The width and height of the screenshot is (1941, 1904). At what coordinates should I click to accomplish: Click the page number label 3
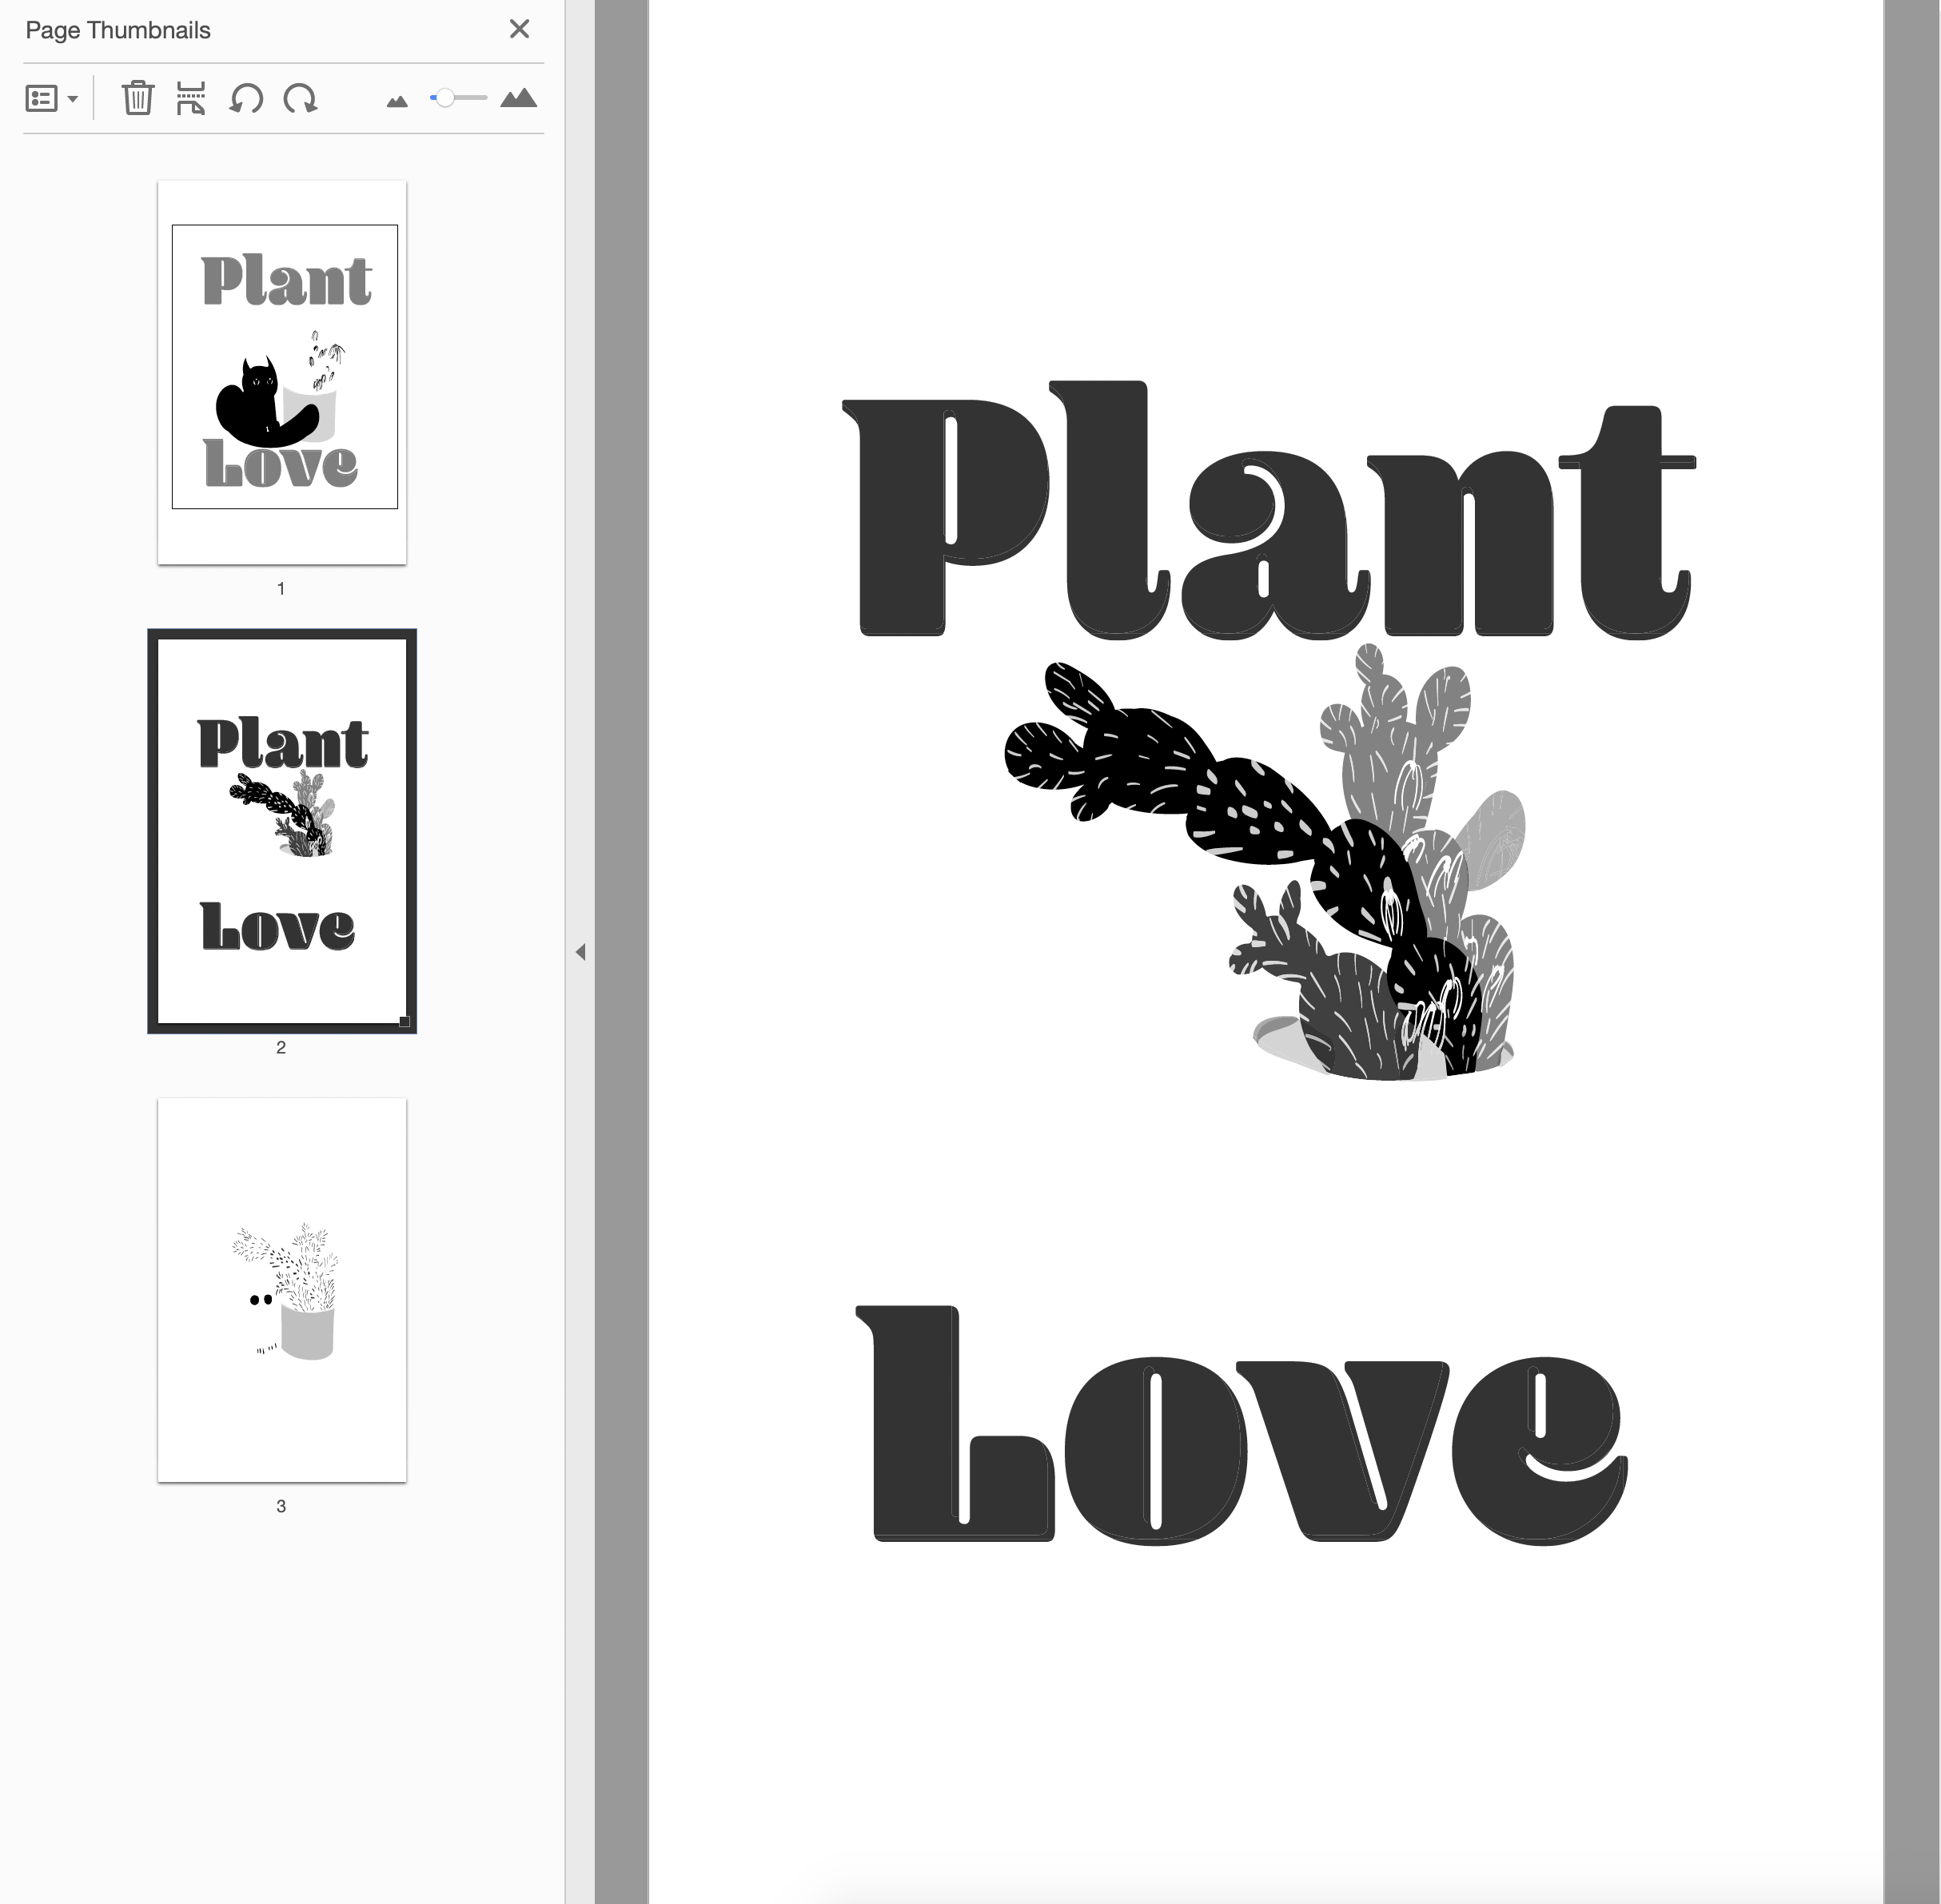[x=281, y=1506]
